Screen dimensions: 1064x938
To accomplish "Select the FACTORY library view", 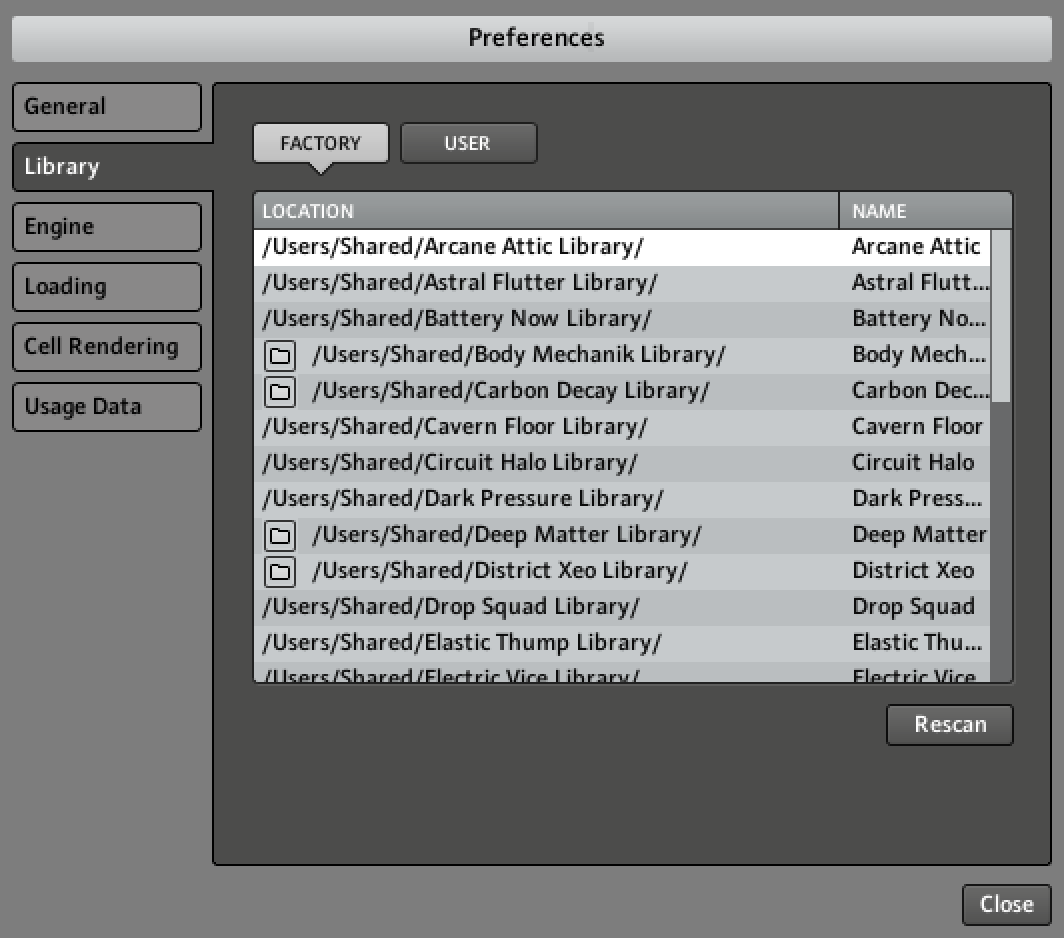I will [320, 143].
